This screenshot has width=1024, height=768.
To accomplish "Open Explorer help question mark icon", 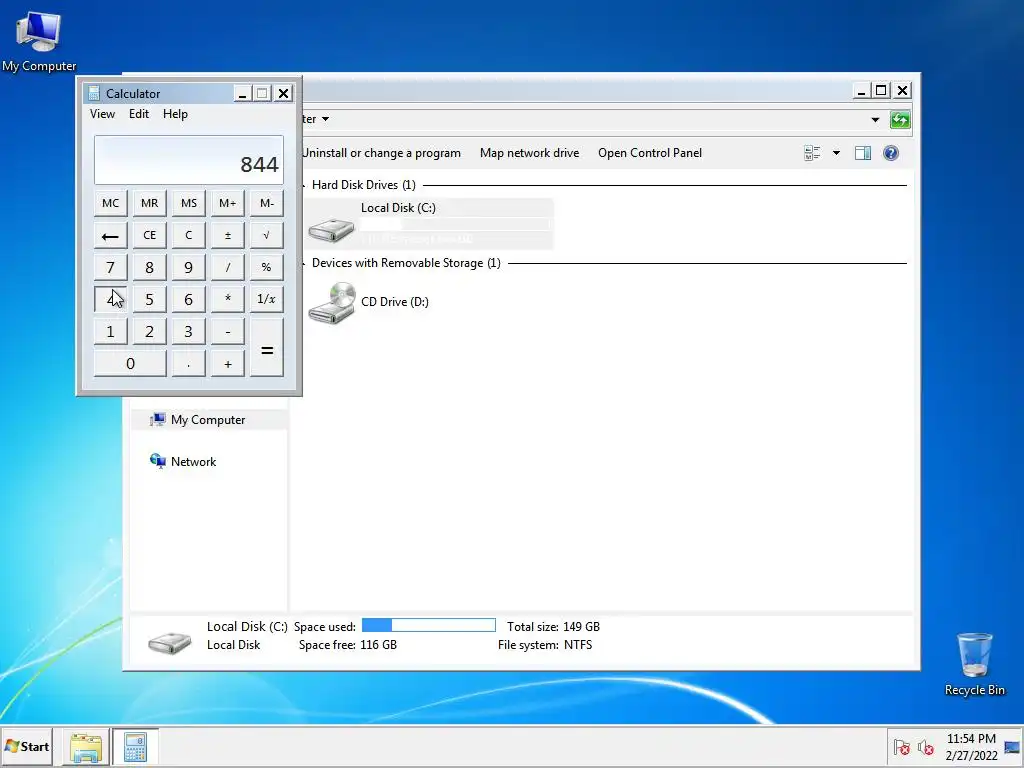I will (891, 153).
